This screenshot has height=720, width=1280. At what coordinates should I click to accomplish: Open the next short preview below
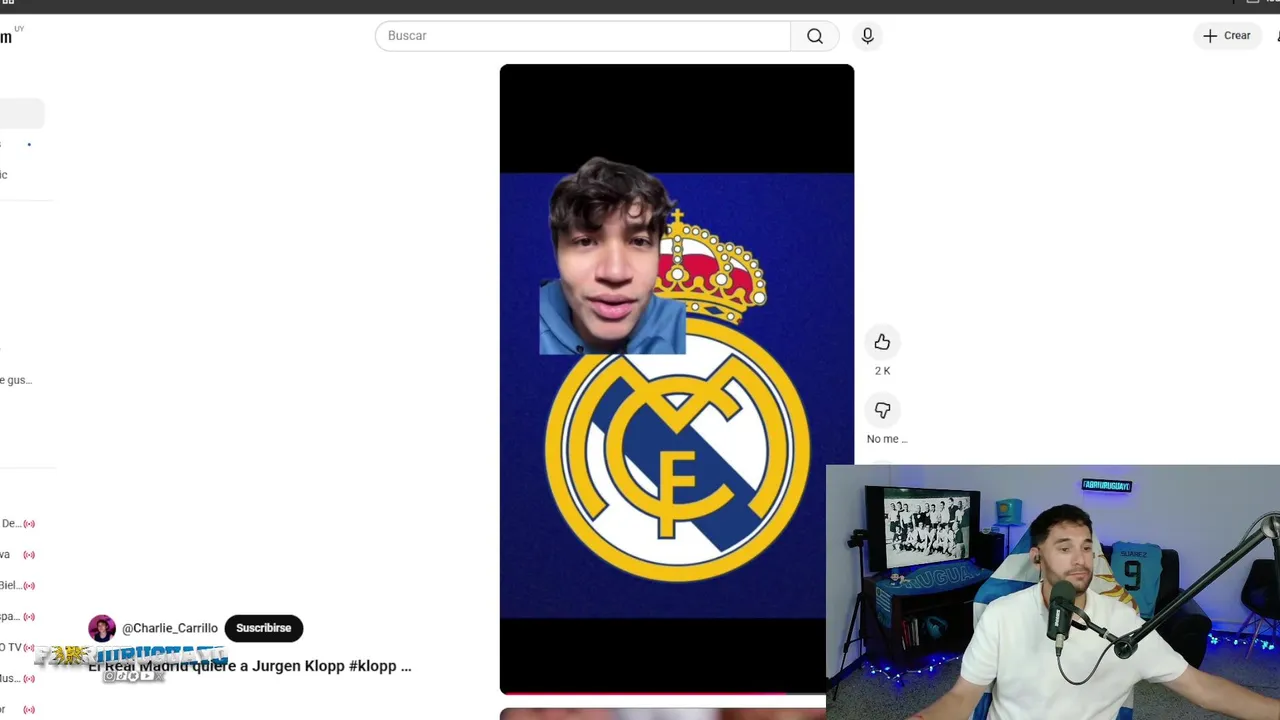tap(663, 714)
